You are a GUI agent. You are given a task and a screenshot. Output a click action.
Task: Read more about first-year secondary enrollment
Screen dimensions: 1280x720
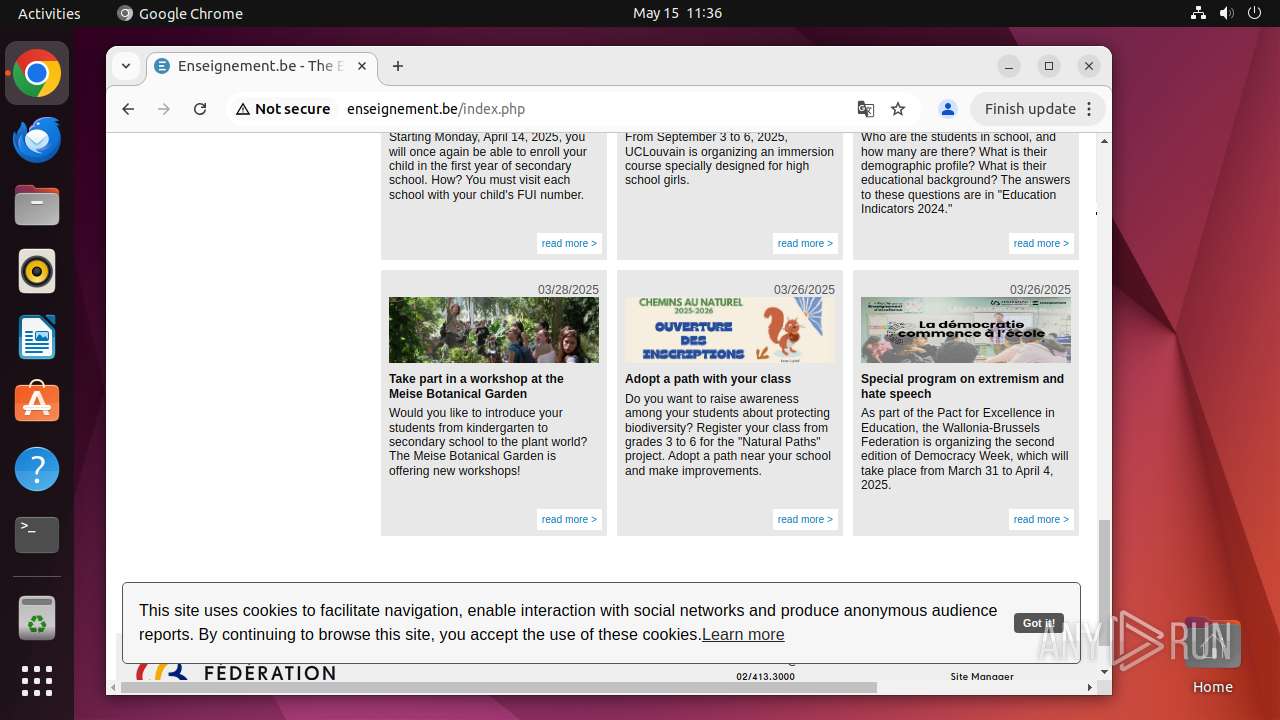569,243
